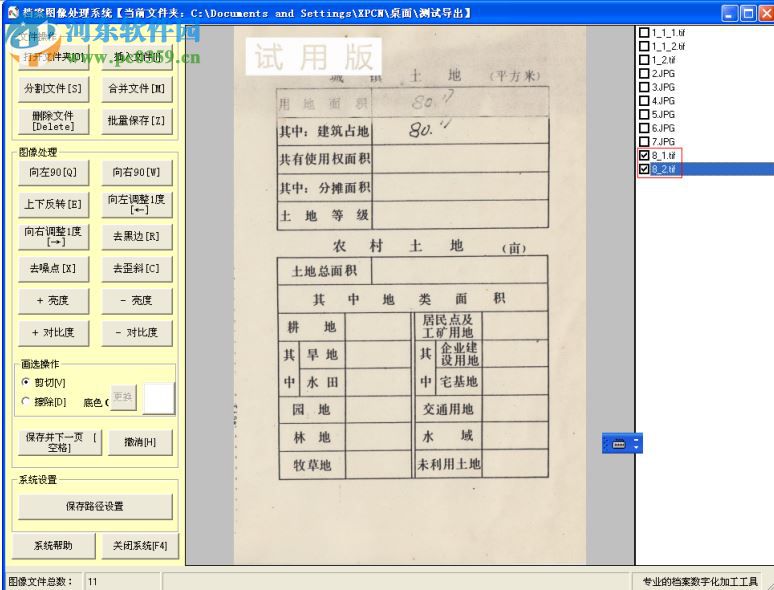This screenshot has width=774, height=590.
Task: Click the 合并文件[M] merge files button
Action: [x=137, y=89]
